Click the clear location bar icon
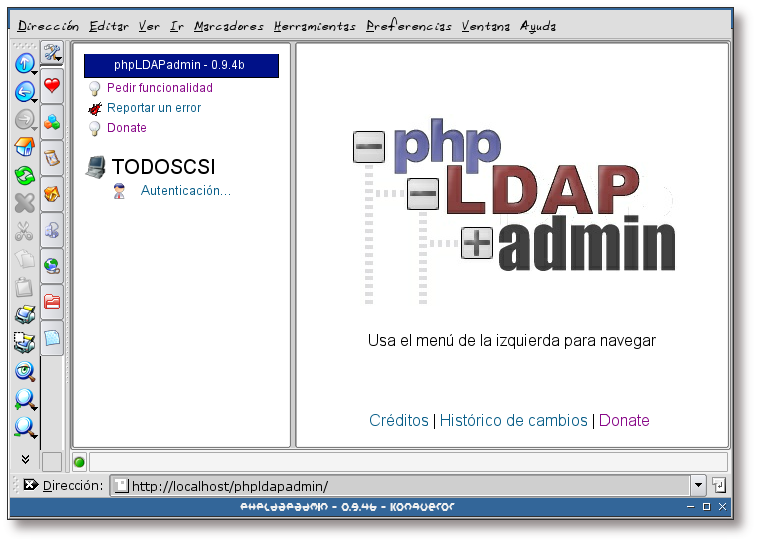 (x=30, y=485)
